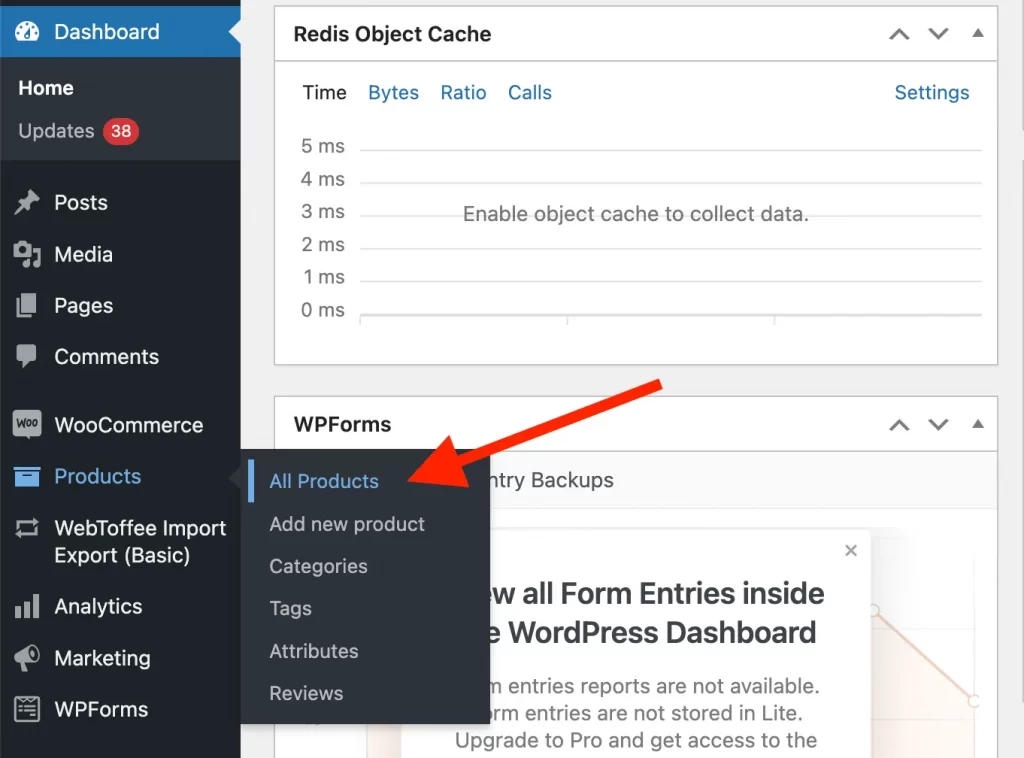Click the Comments speech bubble icon
Image resolution: width=1024 pixels, height=758 pixels.
pyautogui.click(x=27, y=357)
